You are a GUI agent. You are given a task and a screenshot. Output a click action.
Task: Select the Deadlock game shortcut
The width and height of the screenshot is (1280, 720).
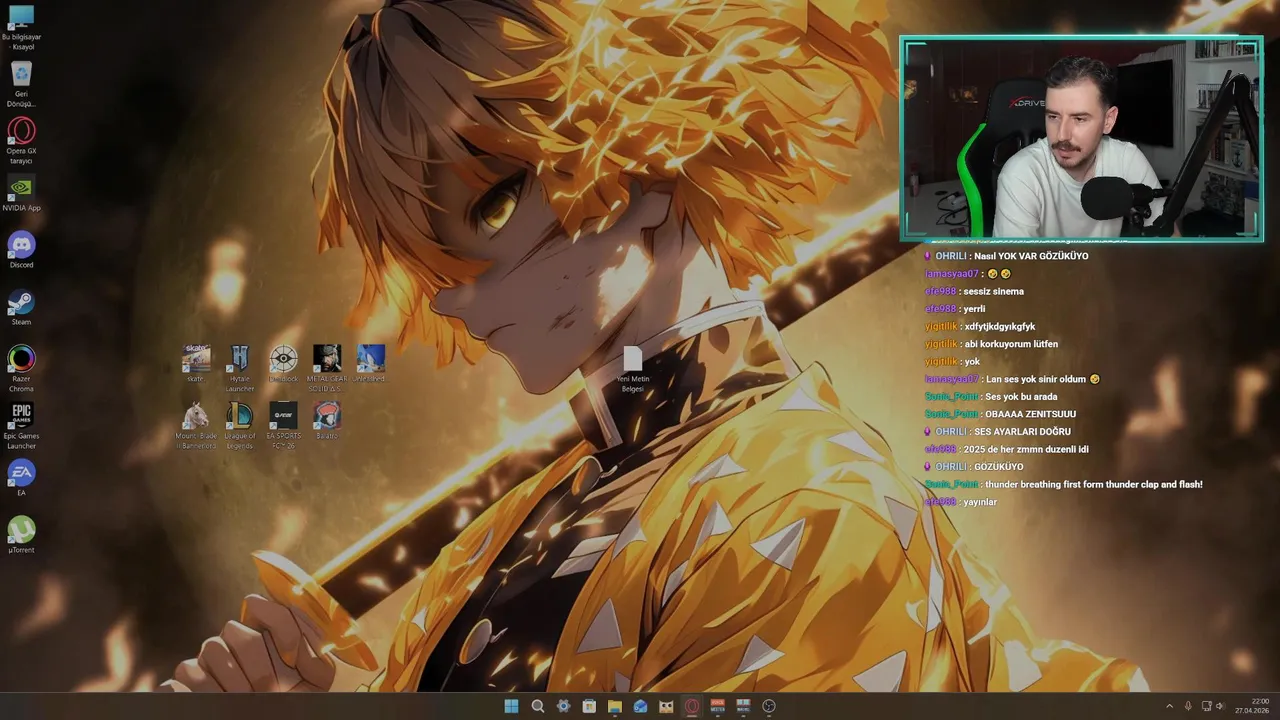point(283,364)
